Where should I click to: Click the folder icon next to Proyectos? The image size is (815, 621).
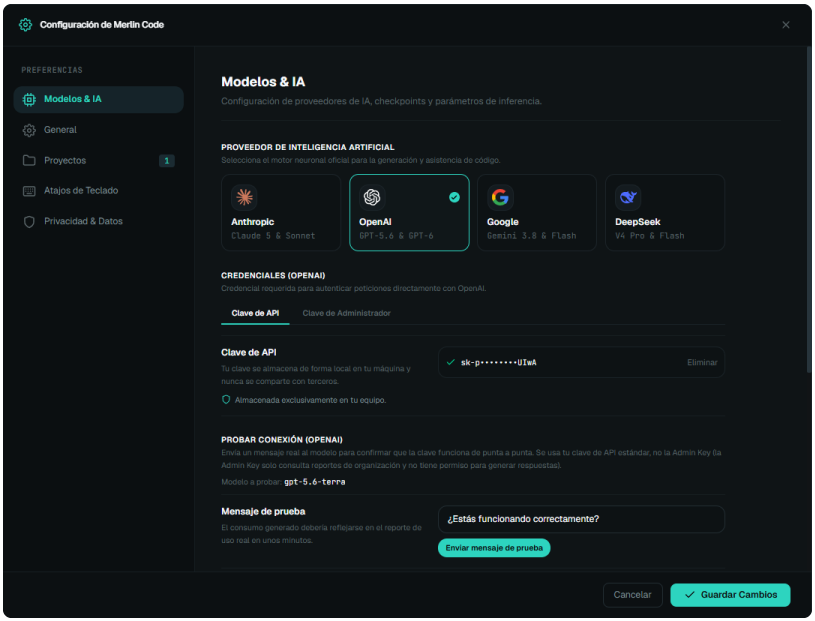pyautogui.click(x=29, y=160)
